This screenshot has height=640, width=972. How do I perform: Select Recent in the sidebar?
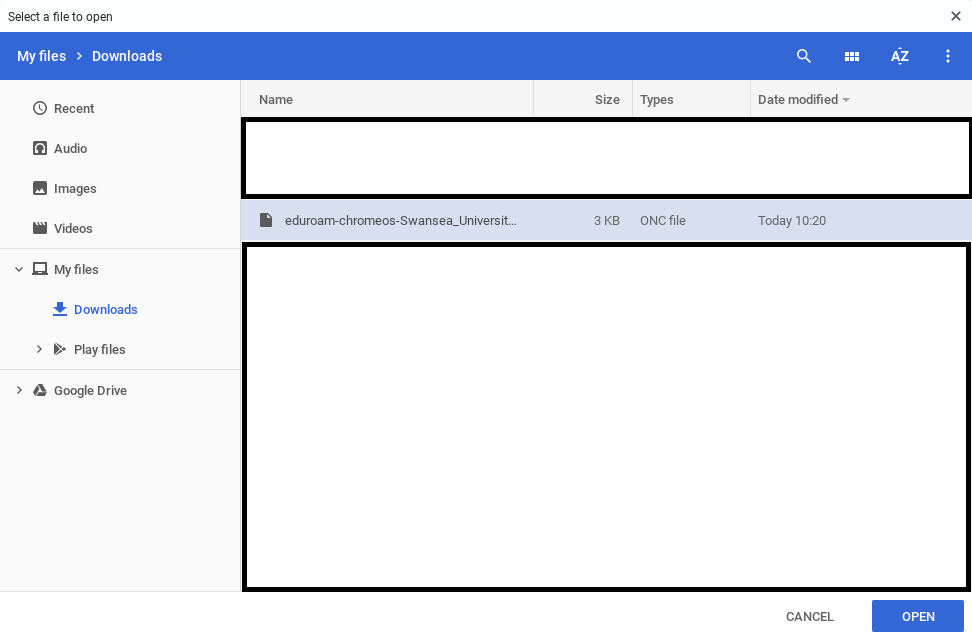(x=74, y=108)
